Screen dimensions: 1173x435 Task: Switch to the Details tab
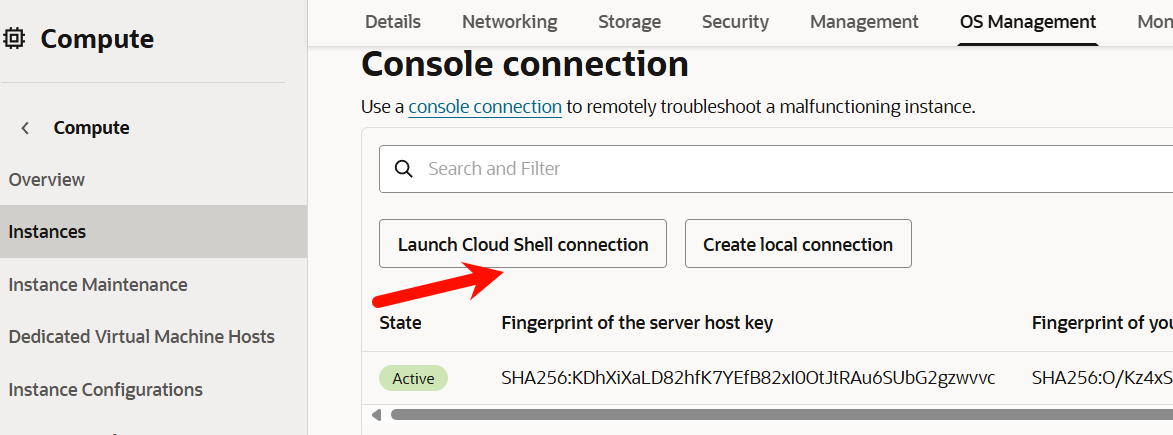393,22
